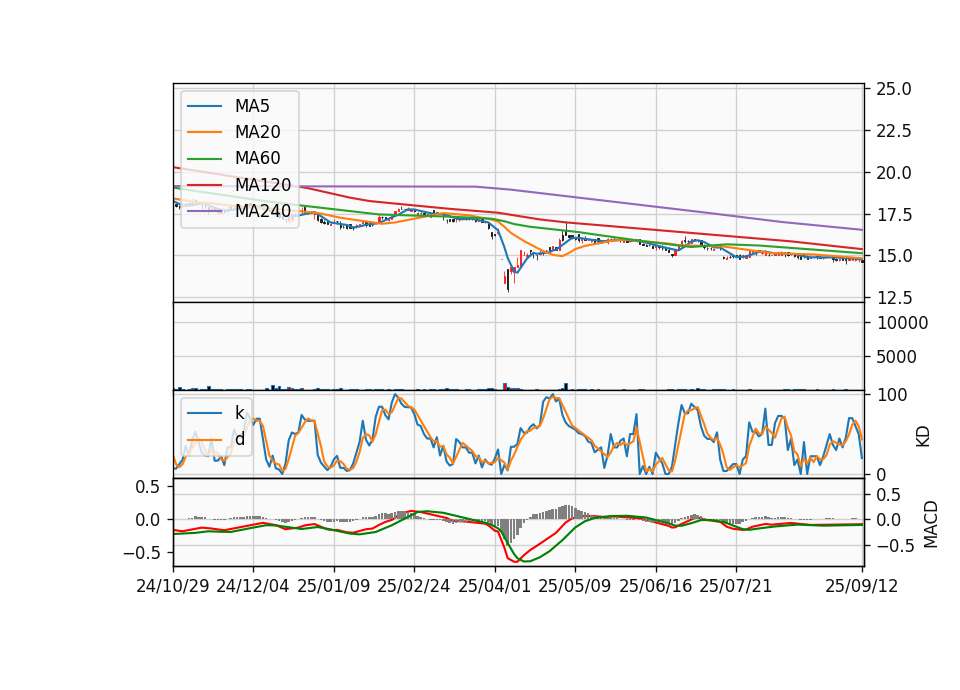Click the MA120 legend label

point(263,184)
